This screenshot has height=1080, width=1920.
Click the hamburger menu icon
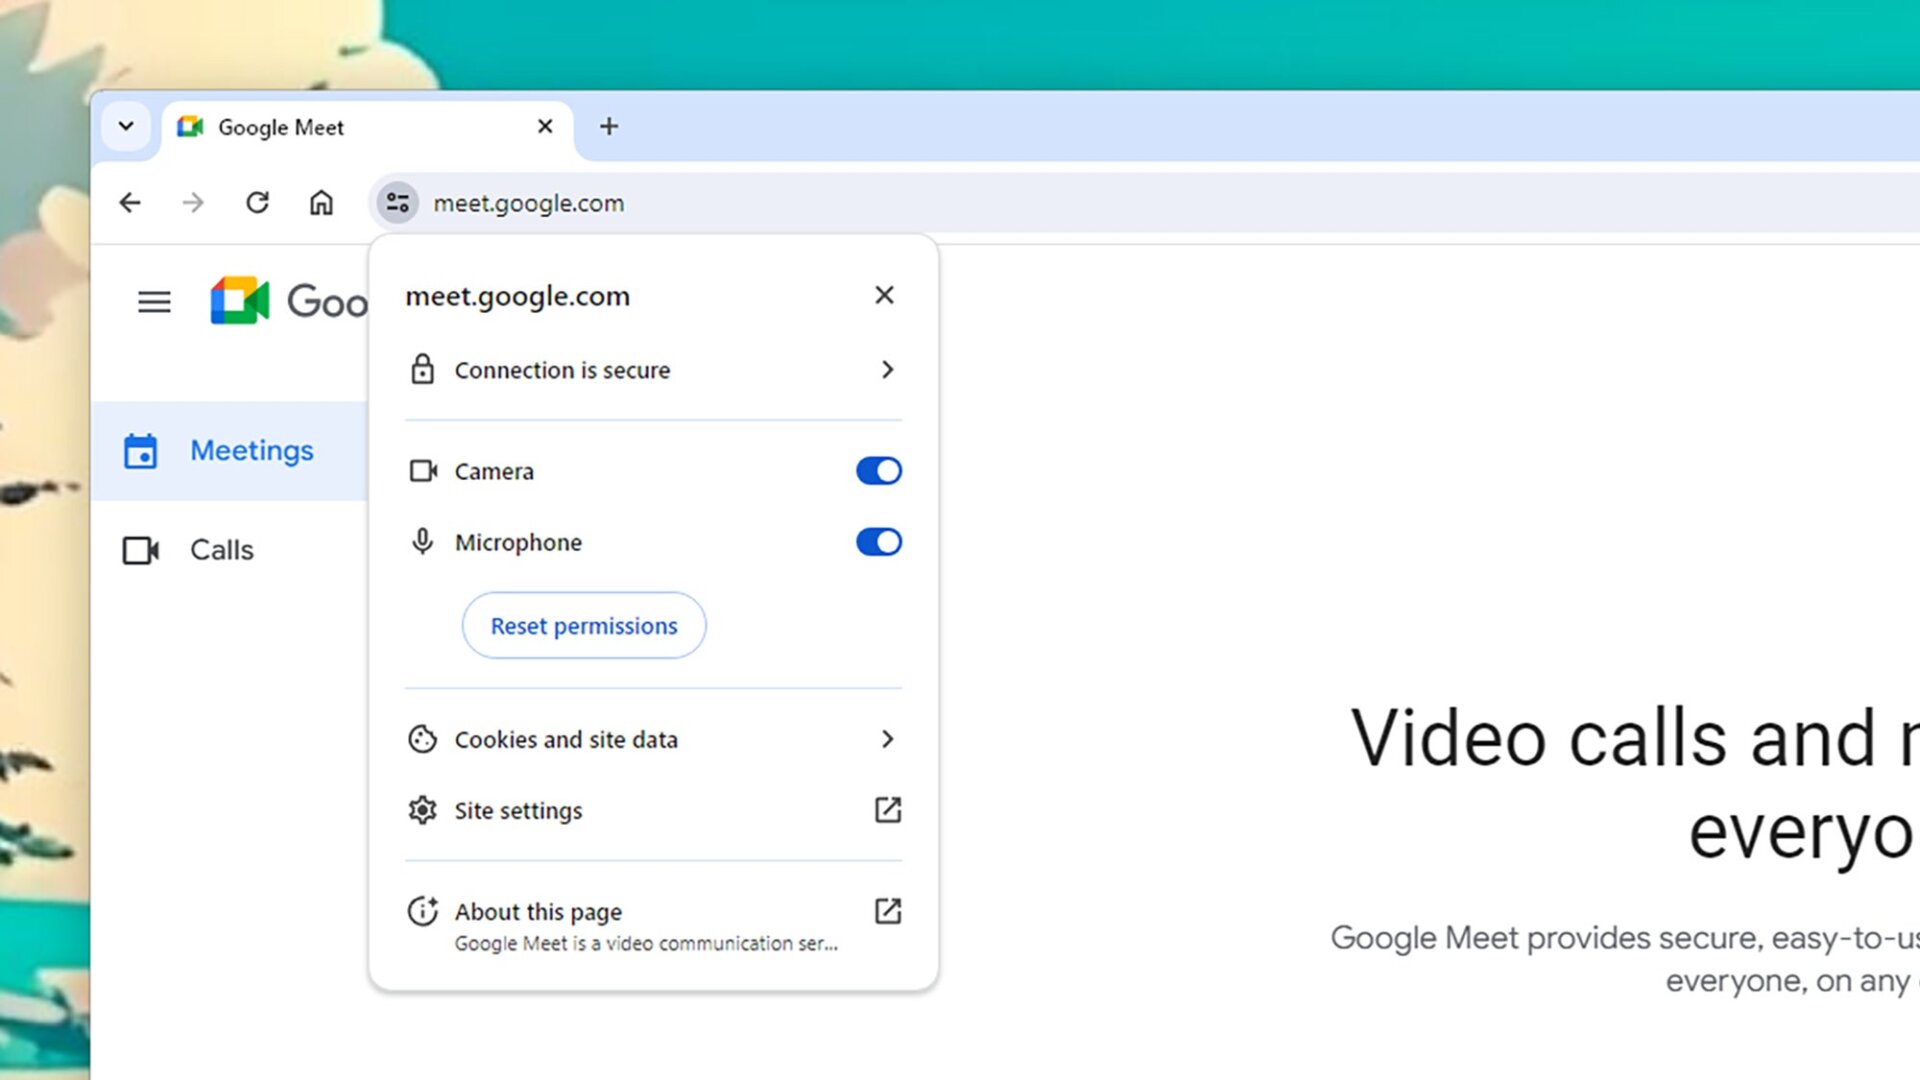tap(154, 301)
